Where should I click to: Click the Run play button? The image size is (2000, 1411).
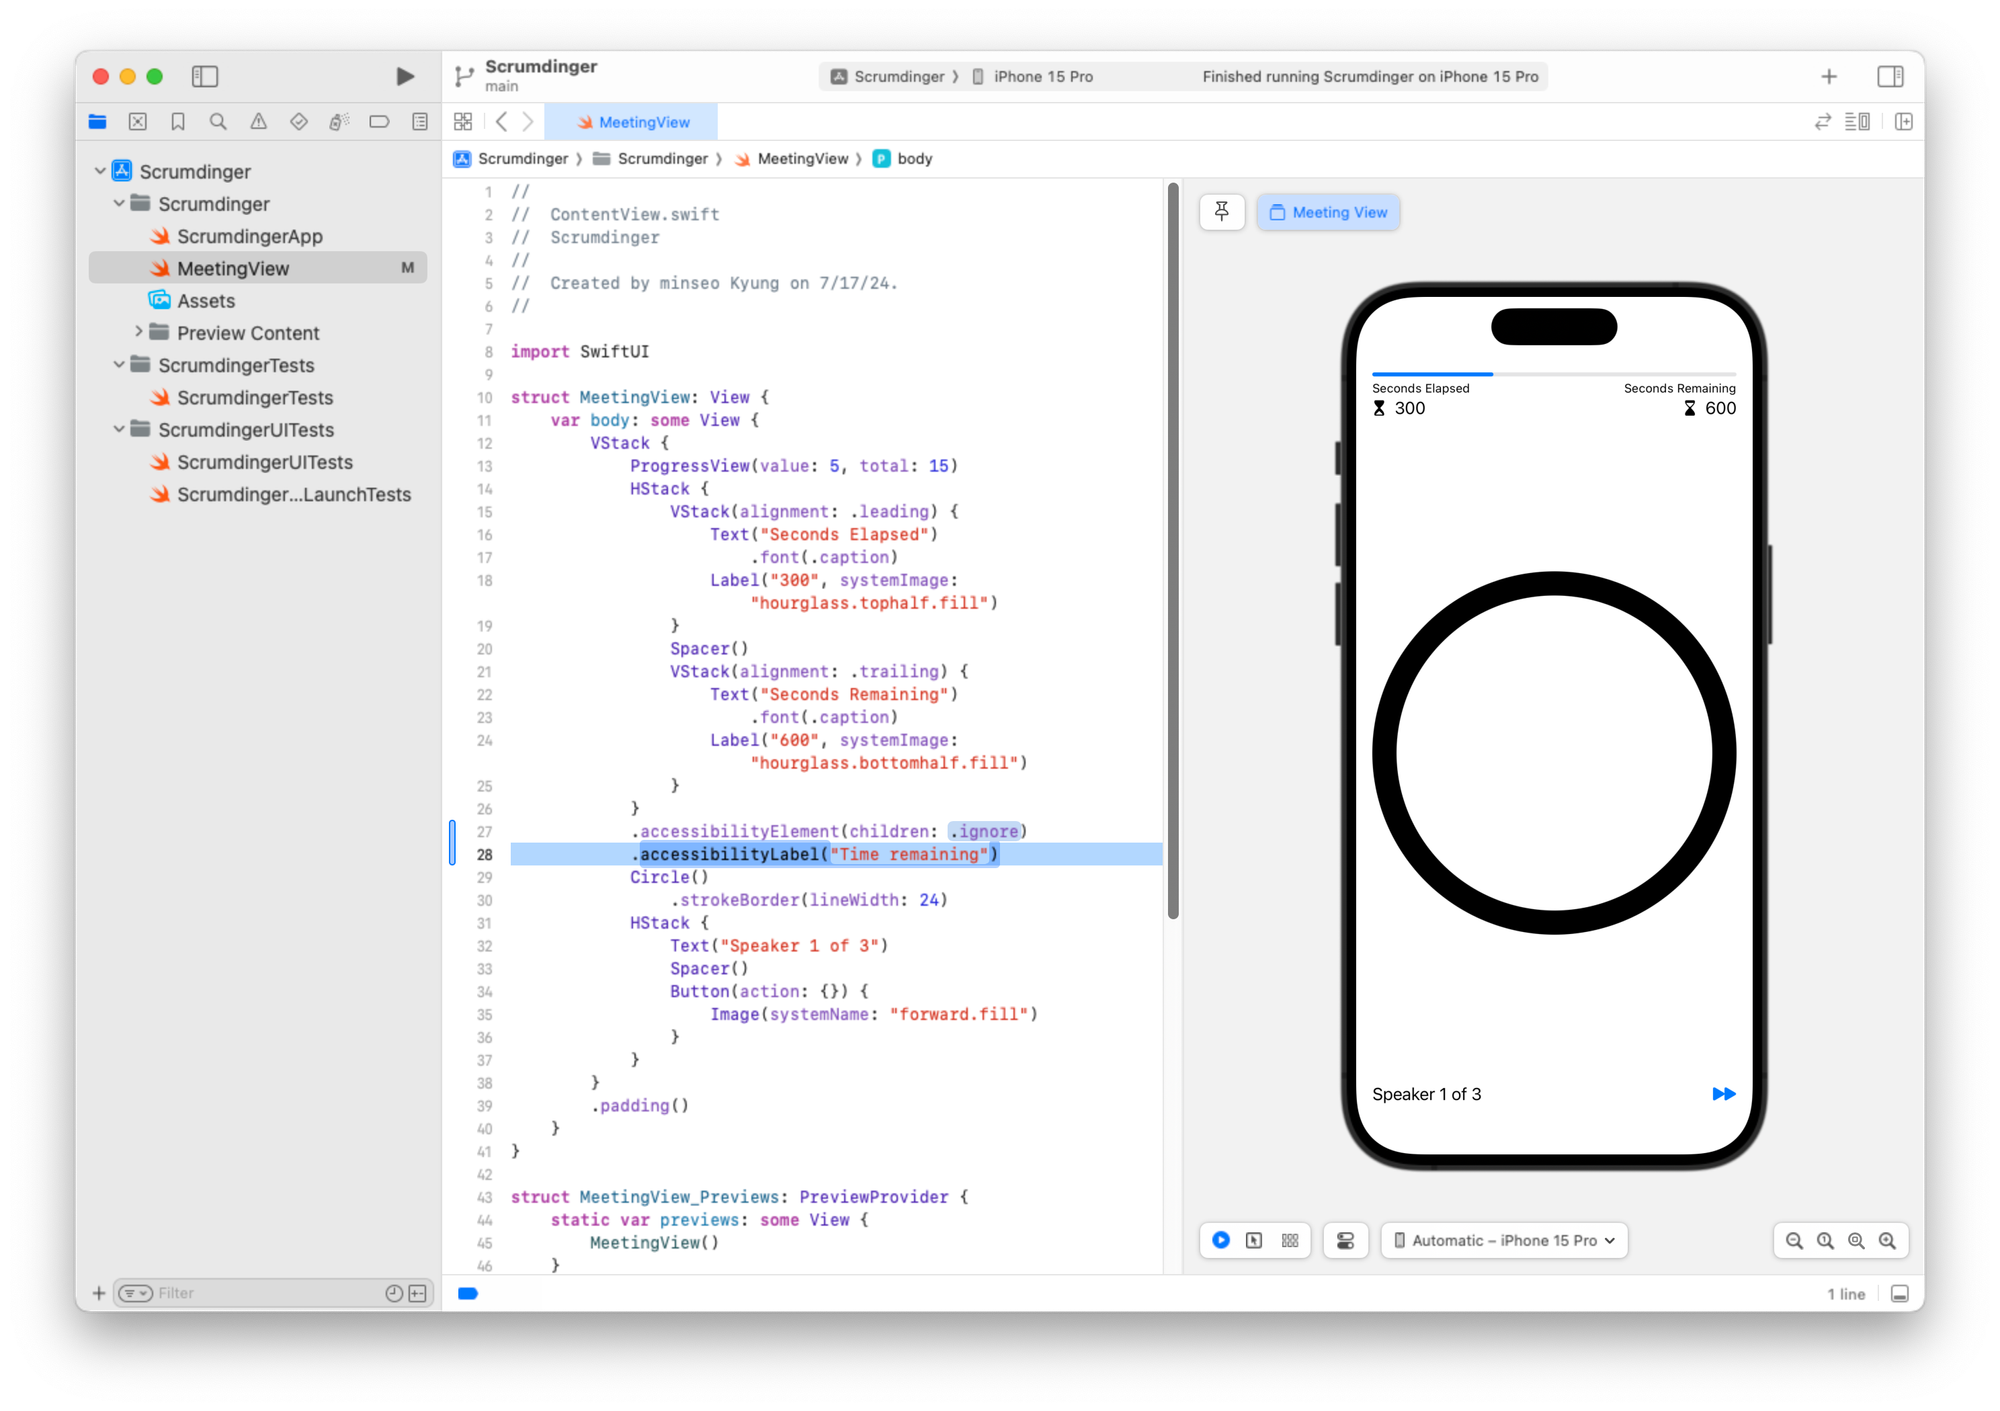point(404,77)
